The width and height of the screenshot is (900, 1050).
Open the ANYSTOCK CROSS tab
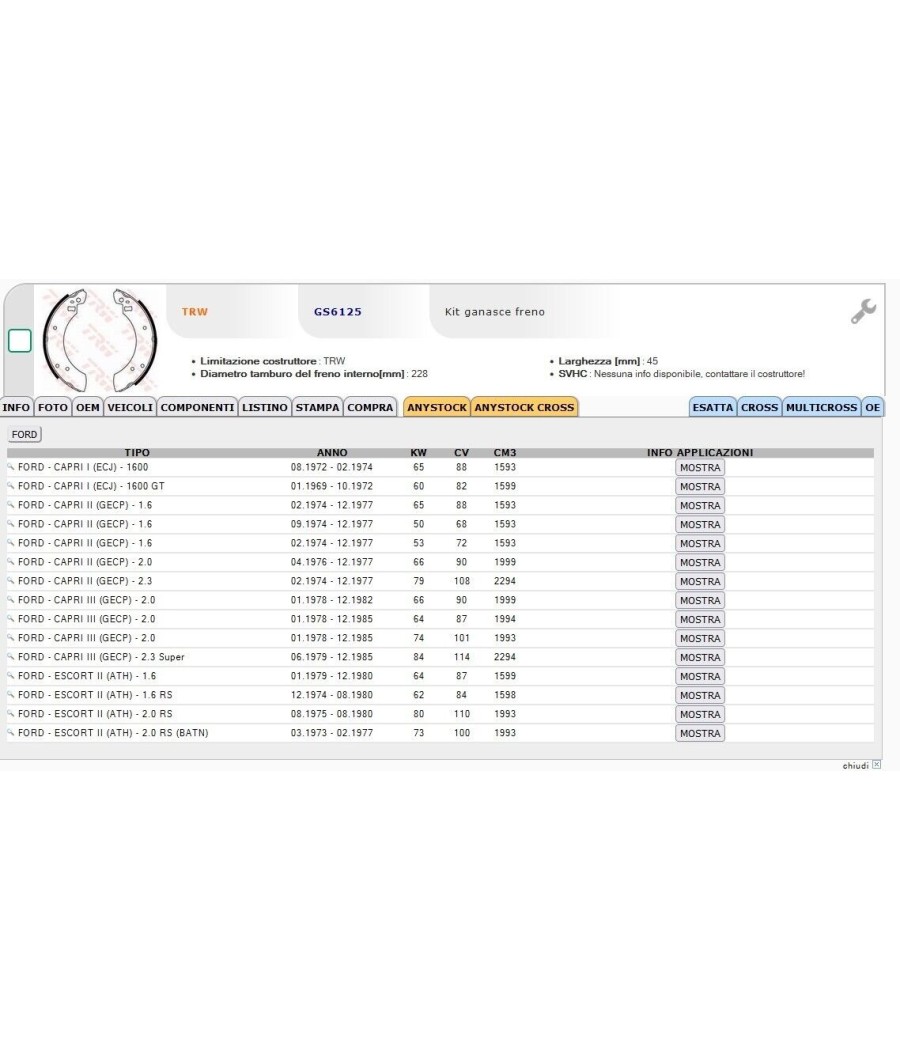tap(524, 407)
